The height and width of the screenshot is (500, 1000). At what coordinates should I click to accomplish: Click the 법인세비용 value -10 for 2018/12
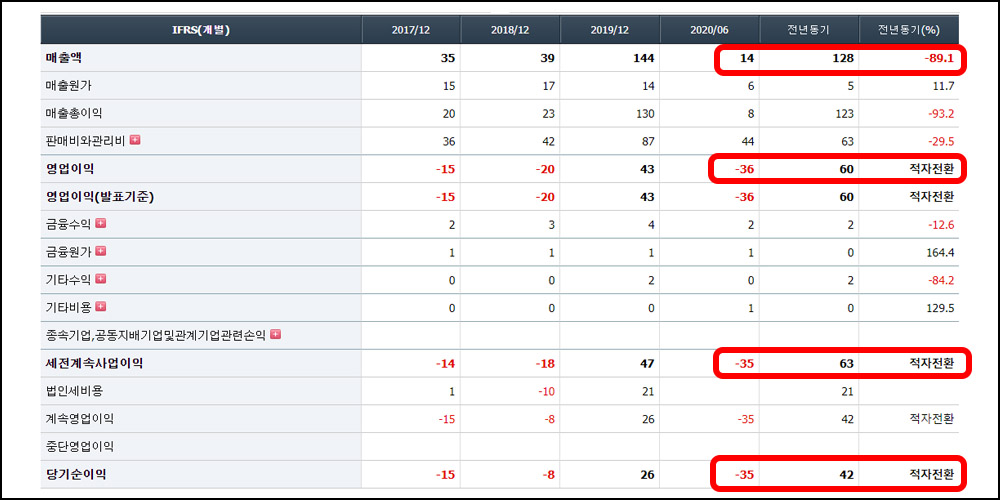pos(547,392)
